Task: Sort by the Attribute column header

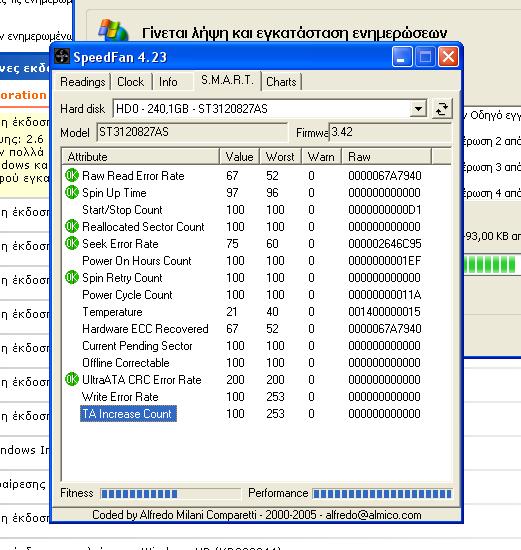Action: (141, 157)
